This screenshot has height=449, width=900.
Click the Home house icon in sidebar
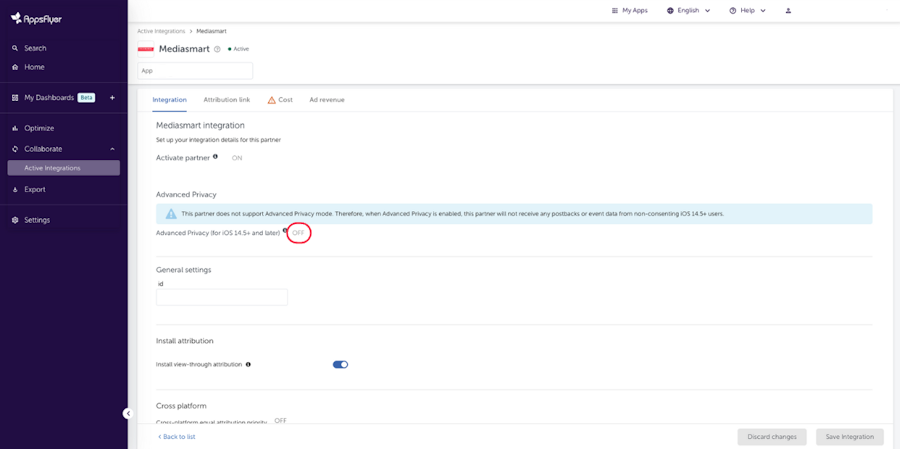15,67
